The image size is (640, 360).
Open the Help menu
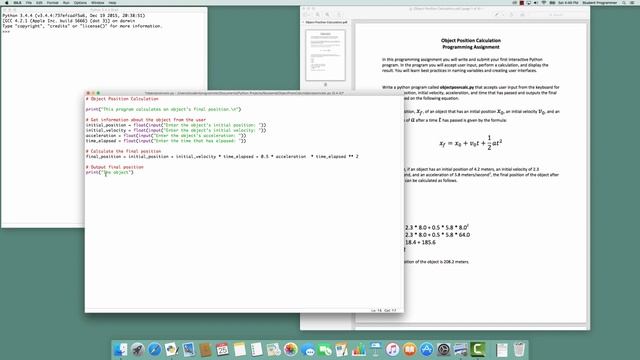(x=112, y=2)
